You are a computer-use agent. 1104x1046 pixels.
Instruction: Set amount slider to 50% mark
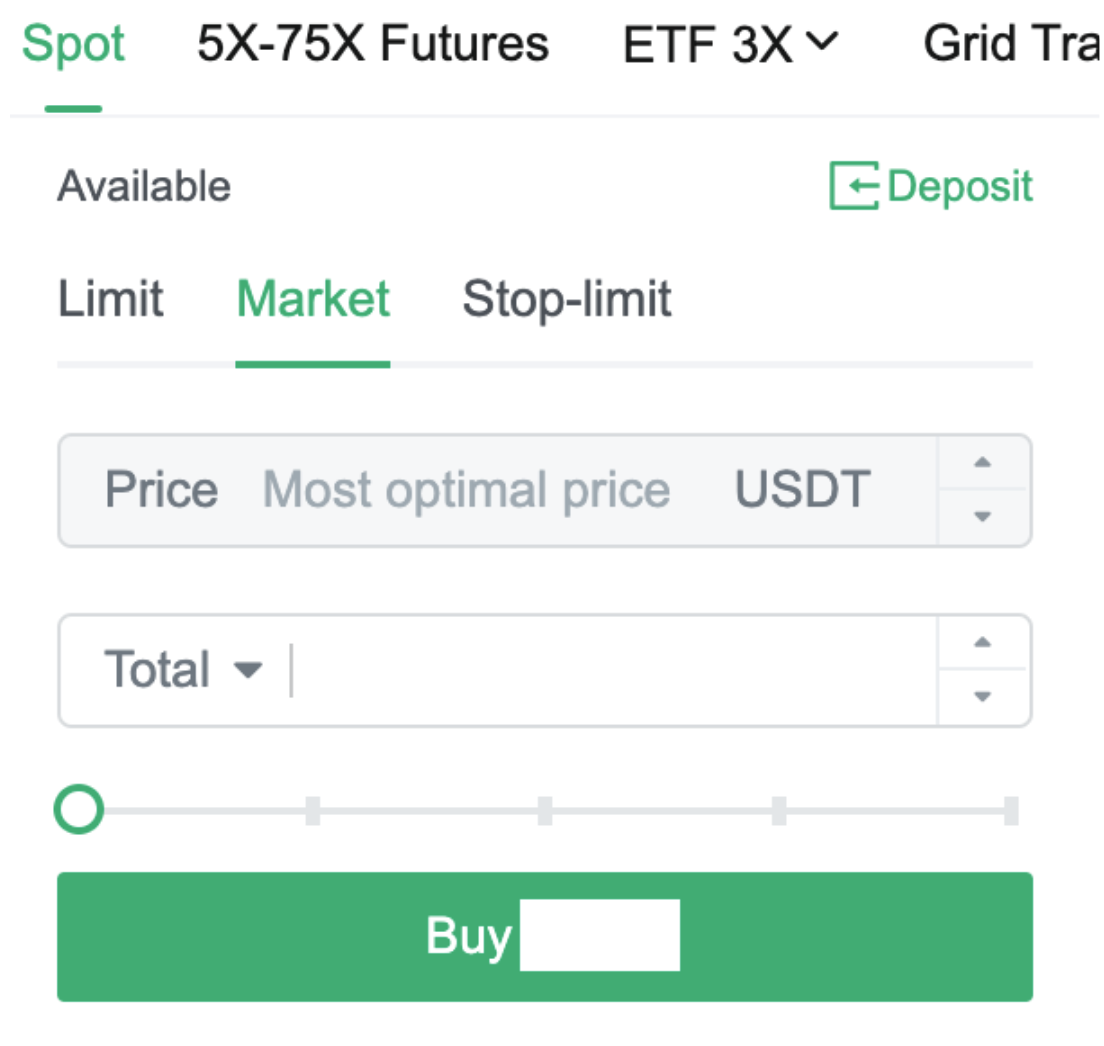[545, 810]
